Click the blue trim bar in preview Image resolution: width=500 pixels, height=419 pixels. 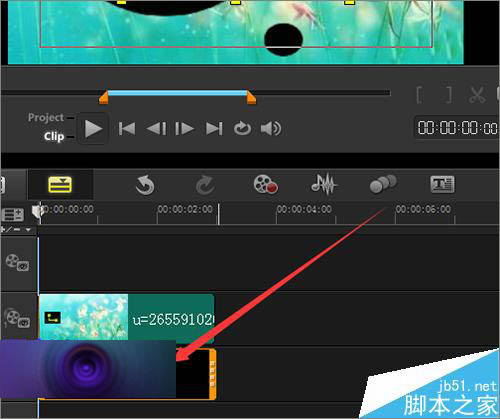tap(177, 93)
